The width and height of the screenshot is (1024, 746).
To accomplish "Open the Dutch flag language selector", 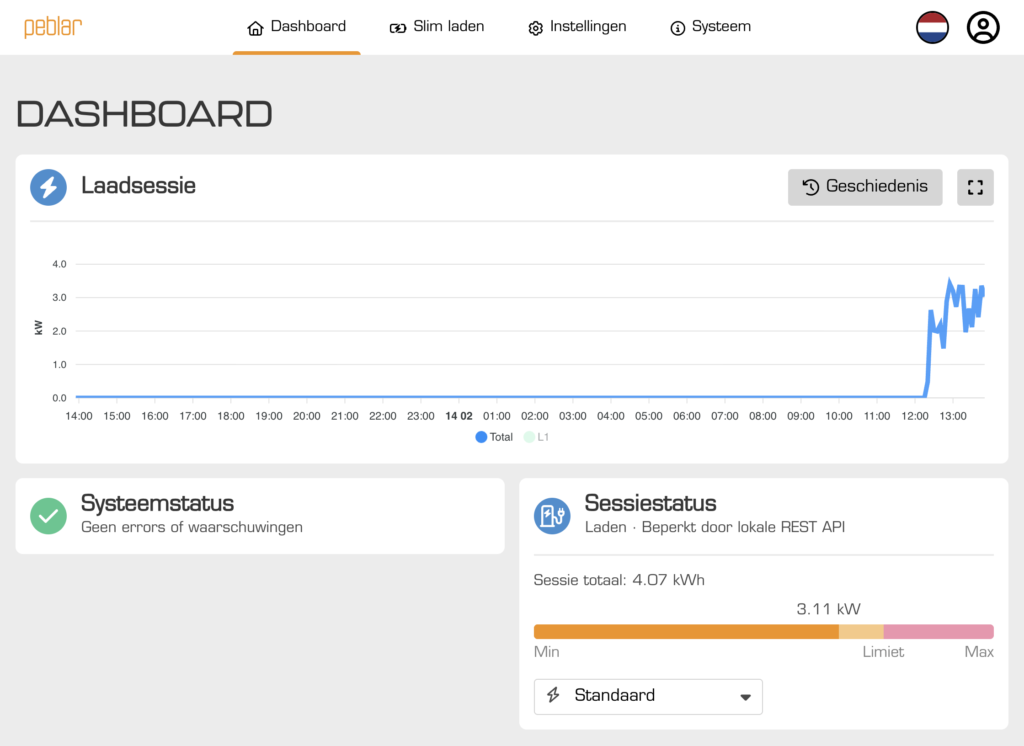I will pos(932,27).
